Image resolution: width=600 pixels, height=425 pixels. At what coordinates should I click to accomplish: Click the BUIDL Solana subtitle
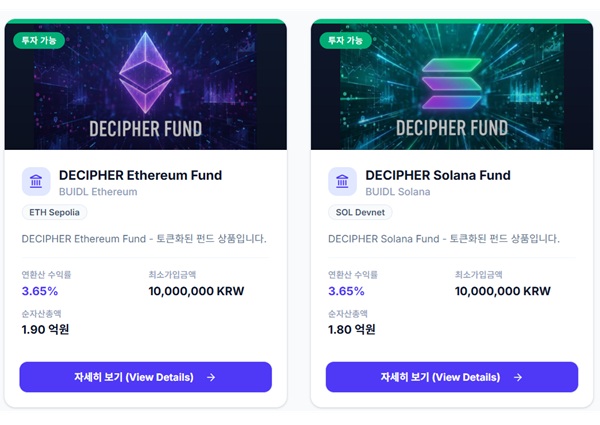(398, 191)
